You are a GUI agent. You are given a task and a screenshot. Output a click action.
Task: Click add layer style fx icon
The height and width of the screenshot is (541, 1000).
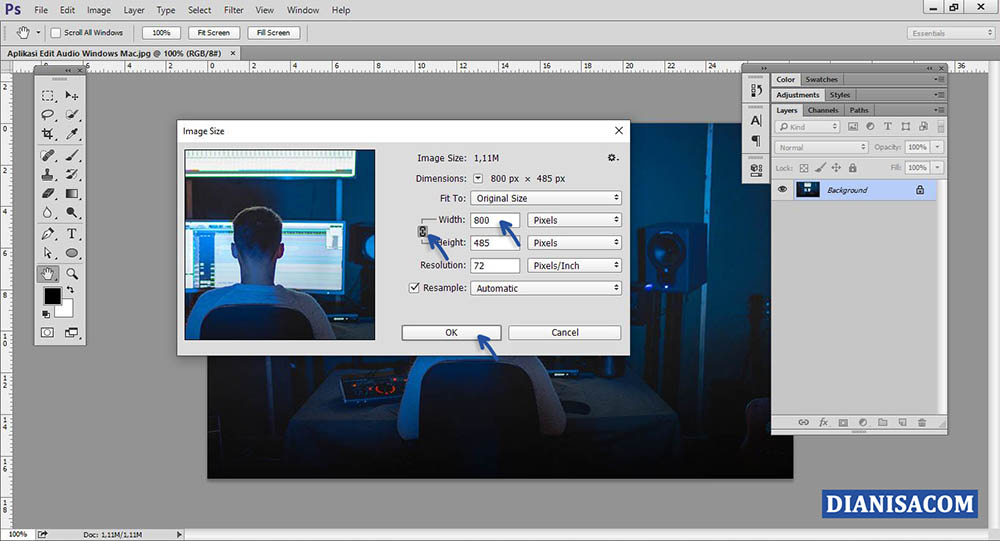click(823, 422)
